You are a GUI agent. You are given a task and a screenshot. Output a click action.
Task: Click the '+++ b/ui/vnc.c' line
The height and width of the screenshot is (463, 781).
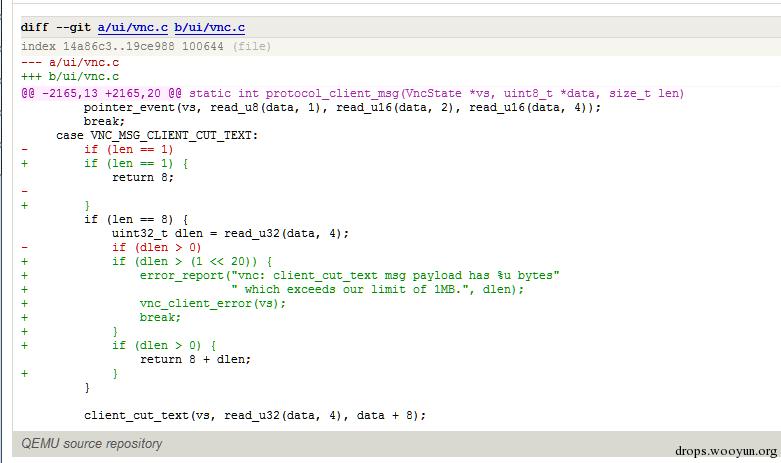70,77
